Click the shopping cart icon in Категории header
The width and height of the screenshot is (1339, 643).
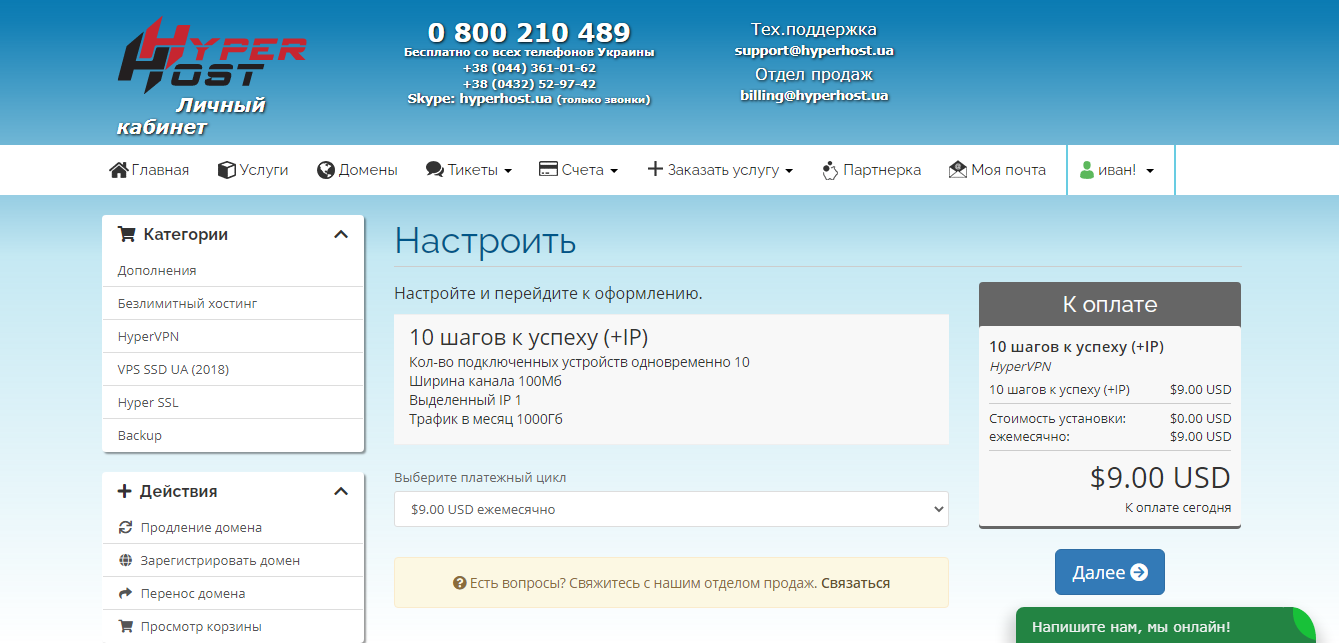[x=126, y=234]
